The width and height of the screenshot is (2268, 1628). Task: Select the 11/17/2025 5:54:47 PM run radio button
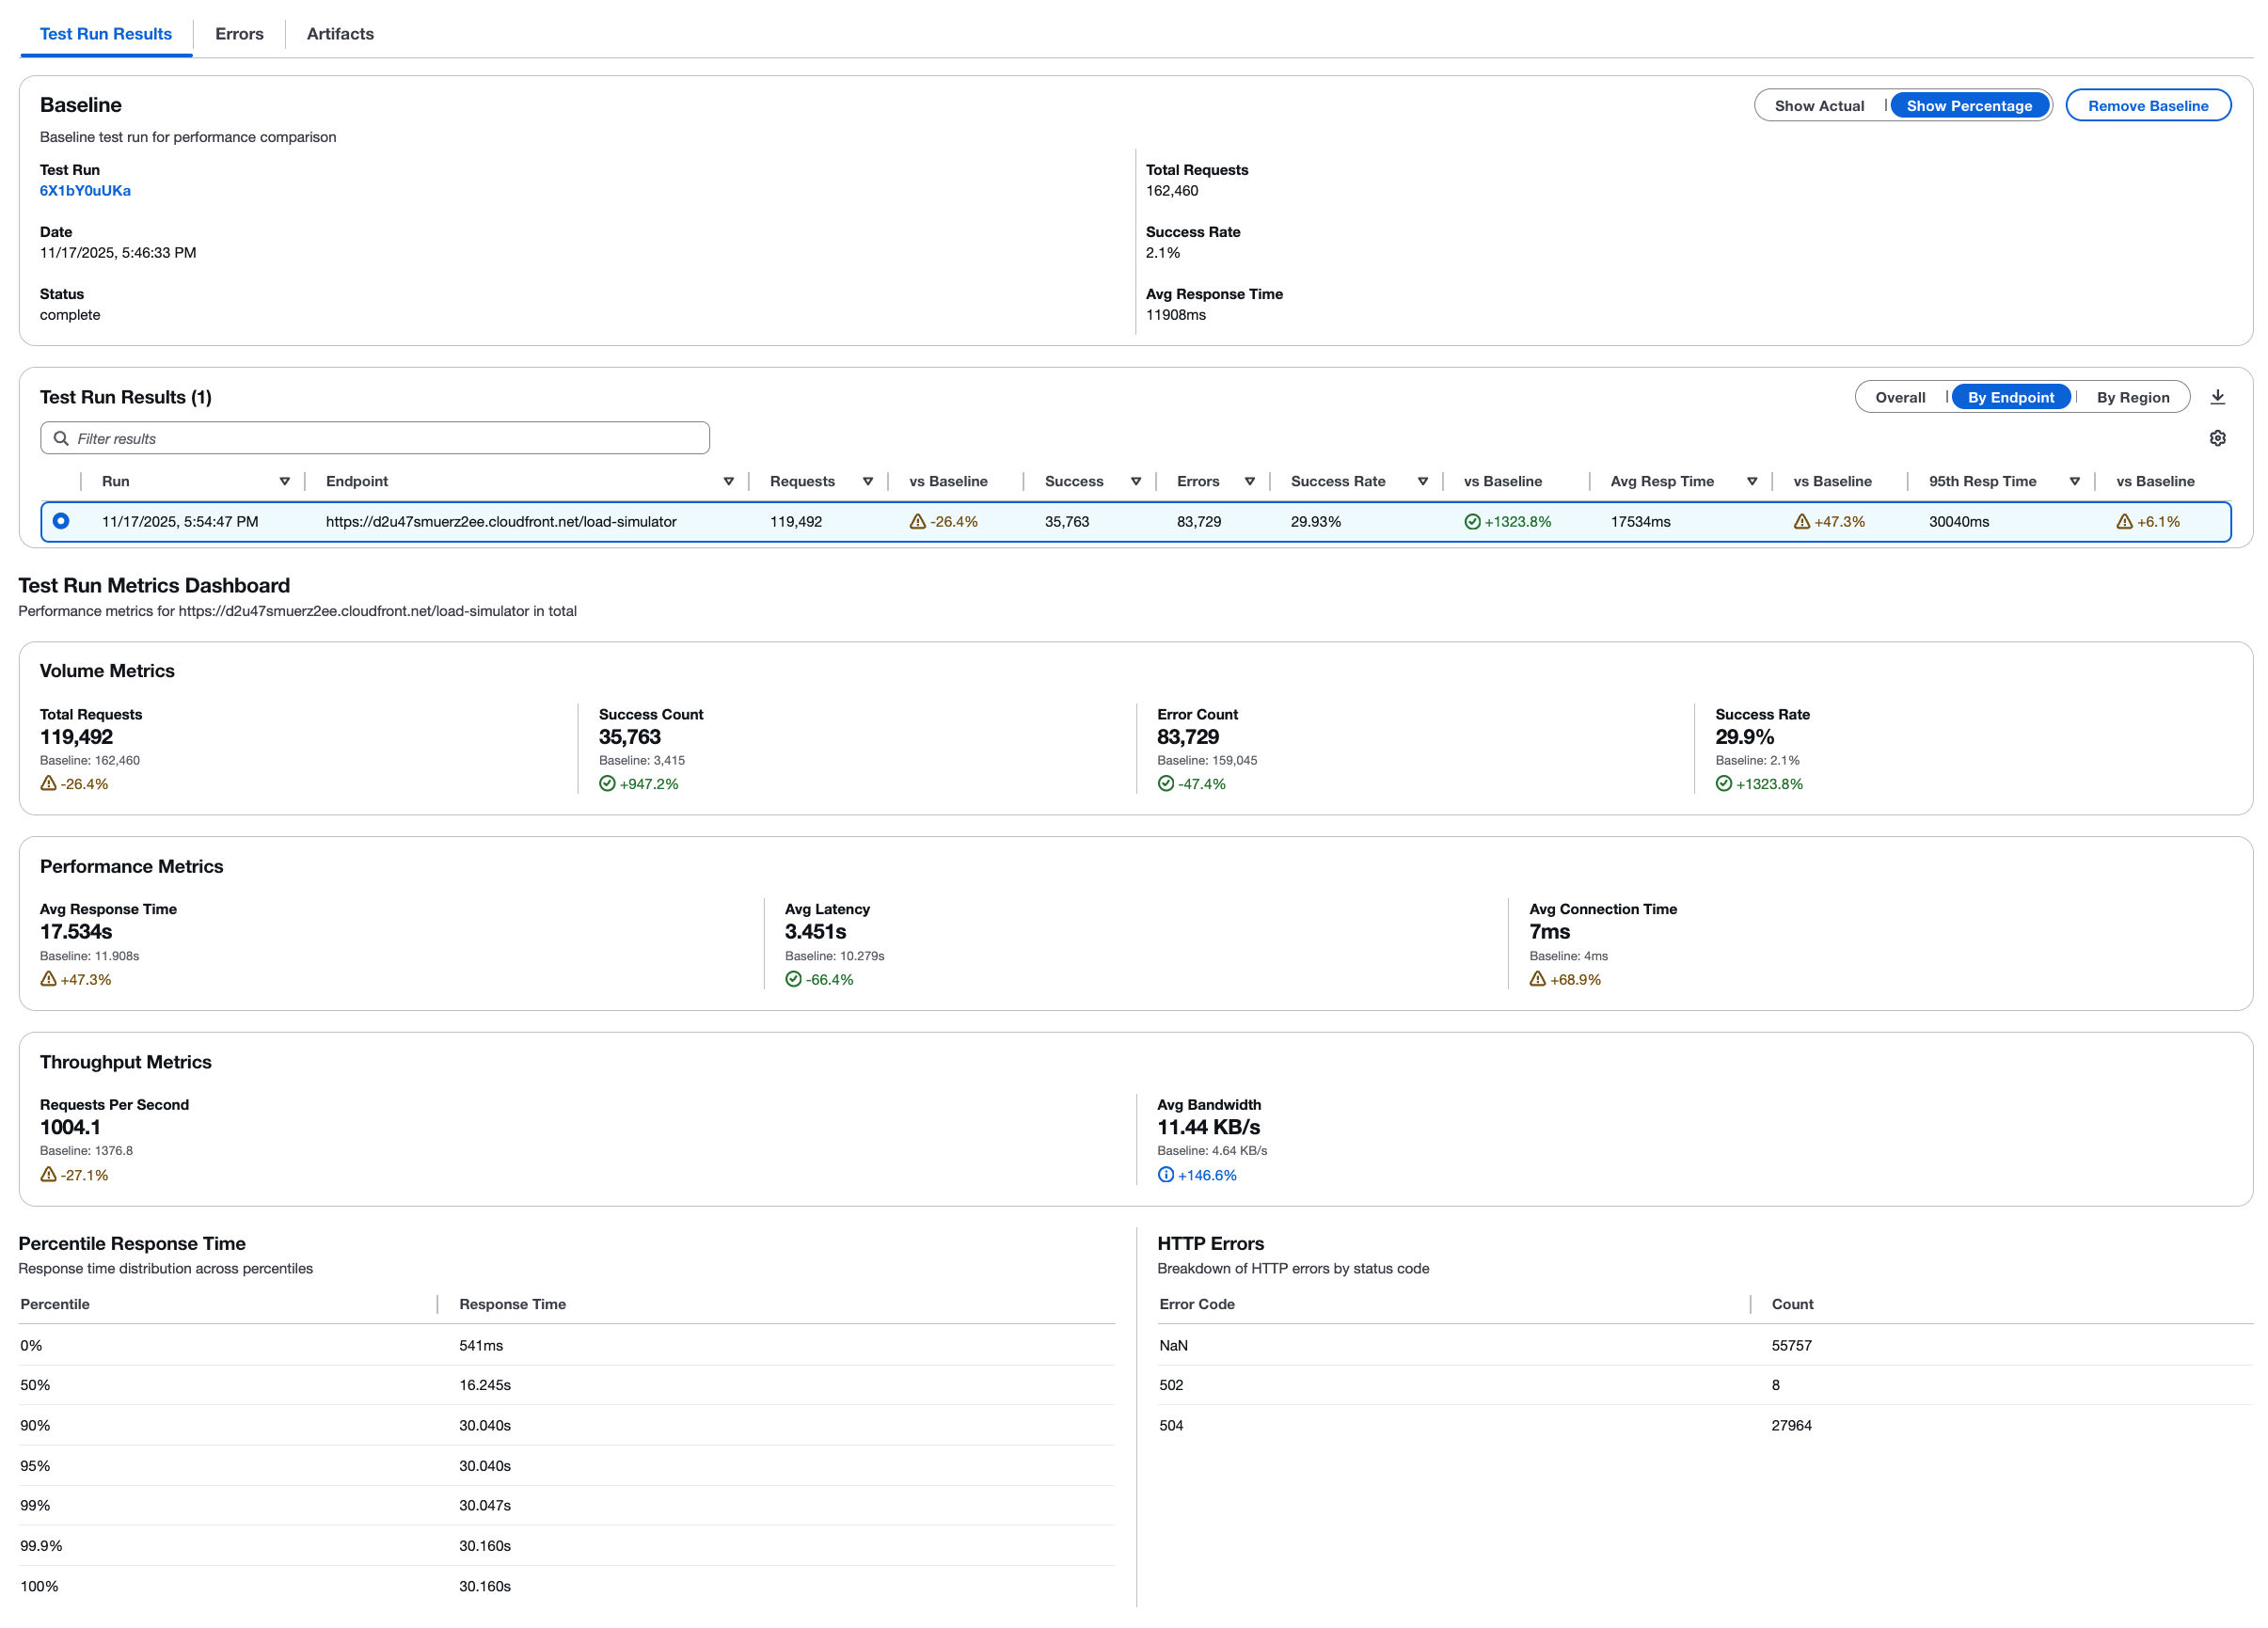pos(61,521)
